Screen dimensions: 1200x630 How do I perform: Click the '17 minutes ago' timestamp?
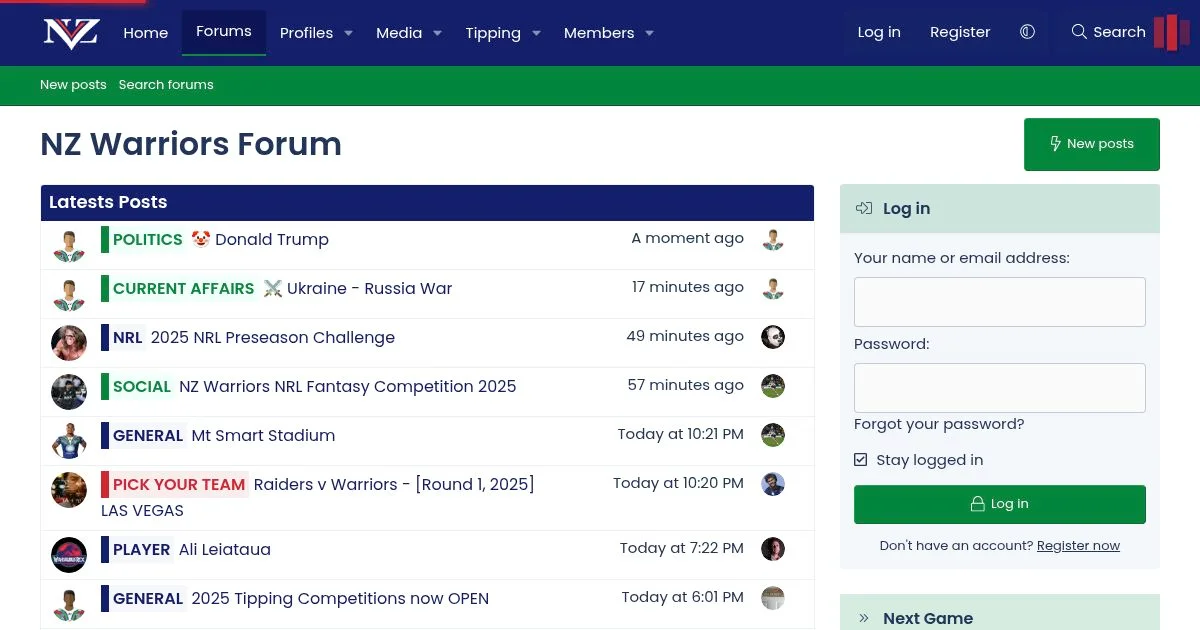pos(688,287)
